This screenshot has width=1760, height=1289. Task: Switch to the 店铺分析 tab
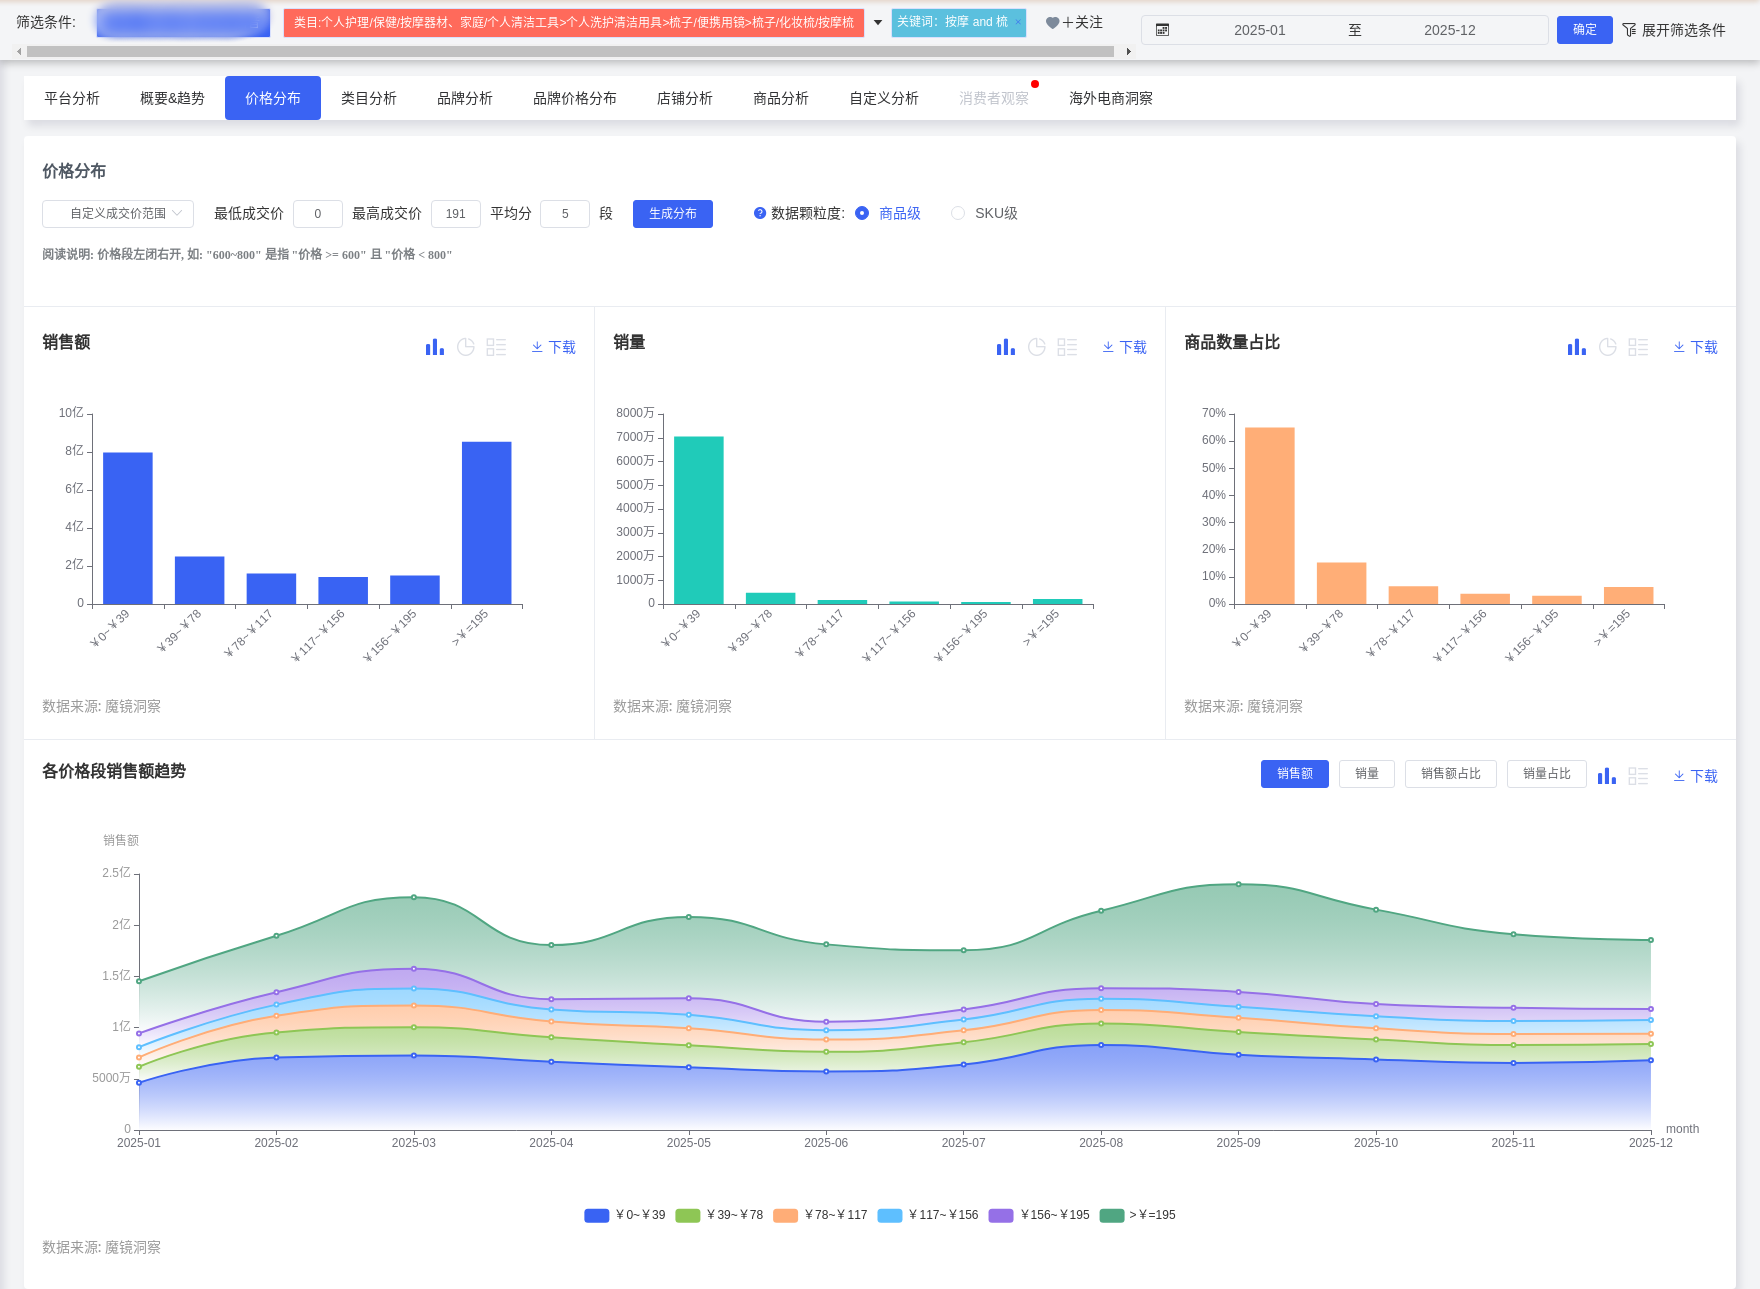coord(684,98)
